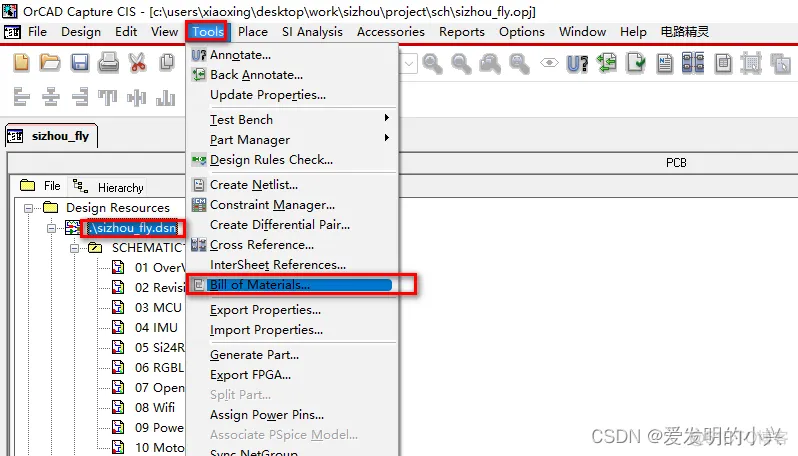The image size is (798, 456).
Task: Open the View menu
Action: point(164,32)
